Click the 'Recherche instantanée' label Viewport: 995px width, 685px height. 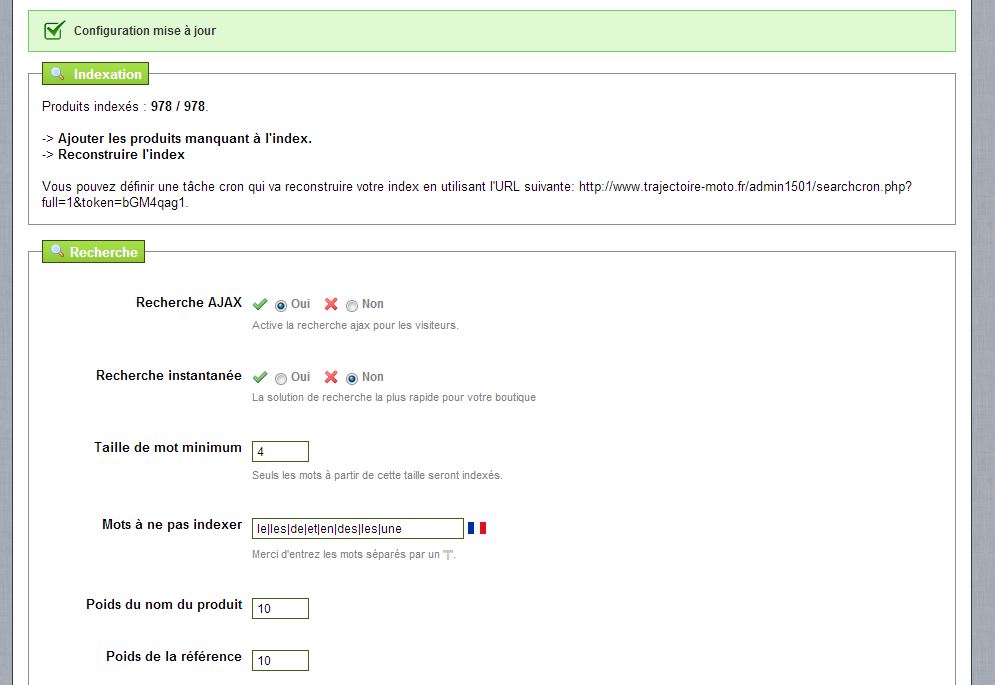169,375
